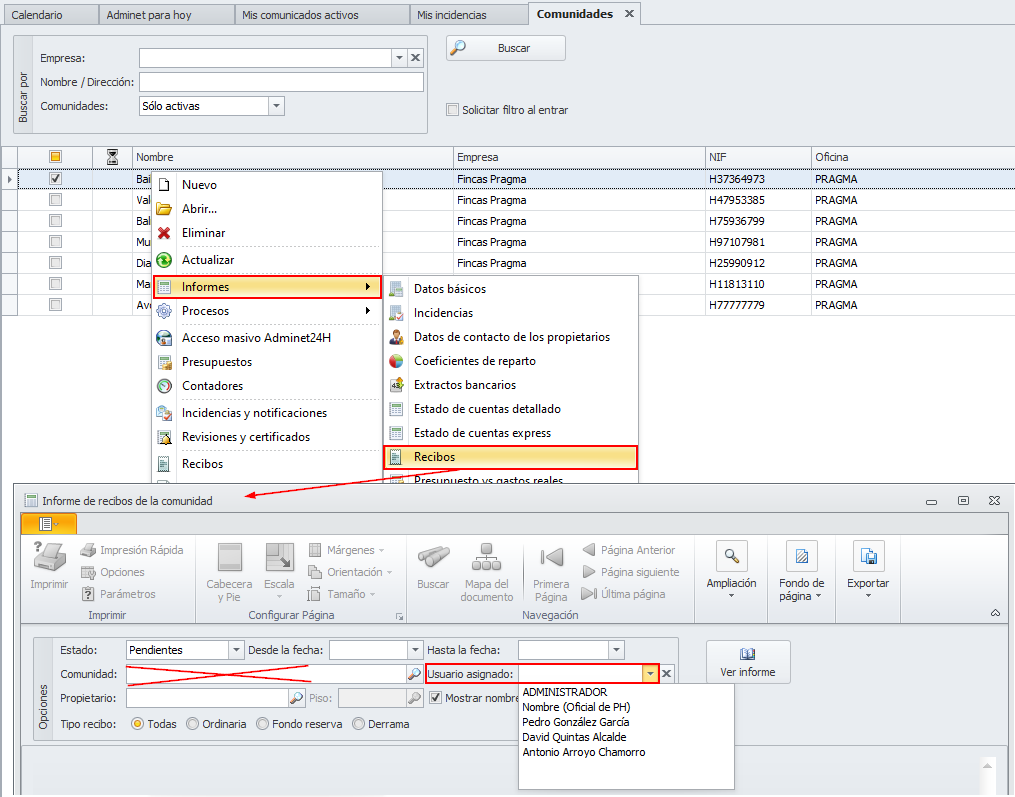The height and width of the screenshot is (797, 1015).
Task: Choose Procesos in the context menu
Action: click(267, 311)
